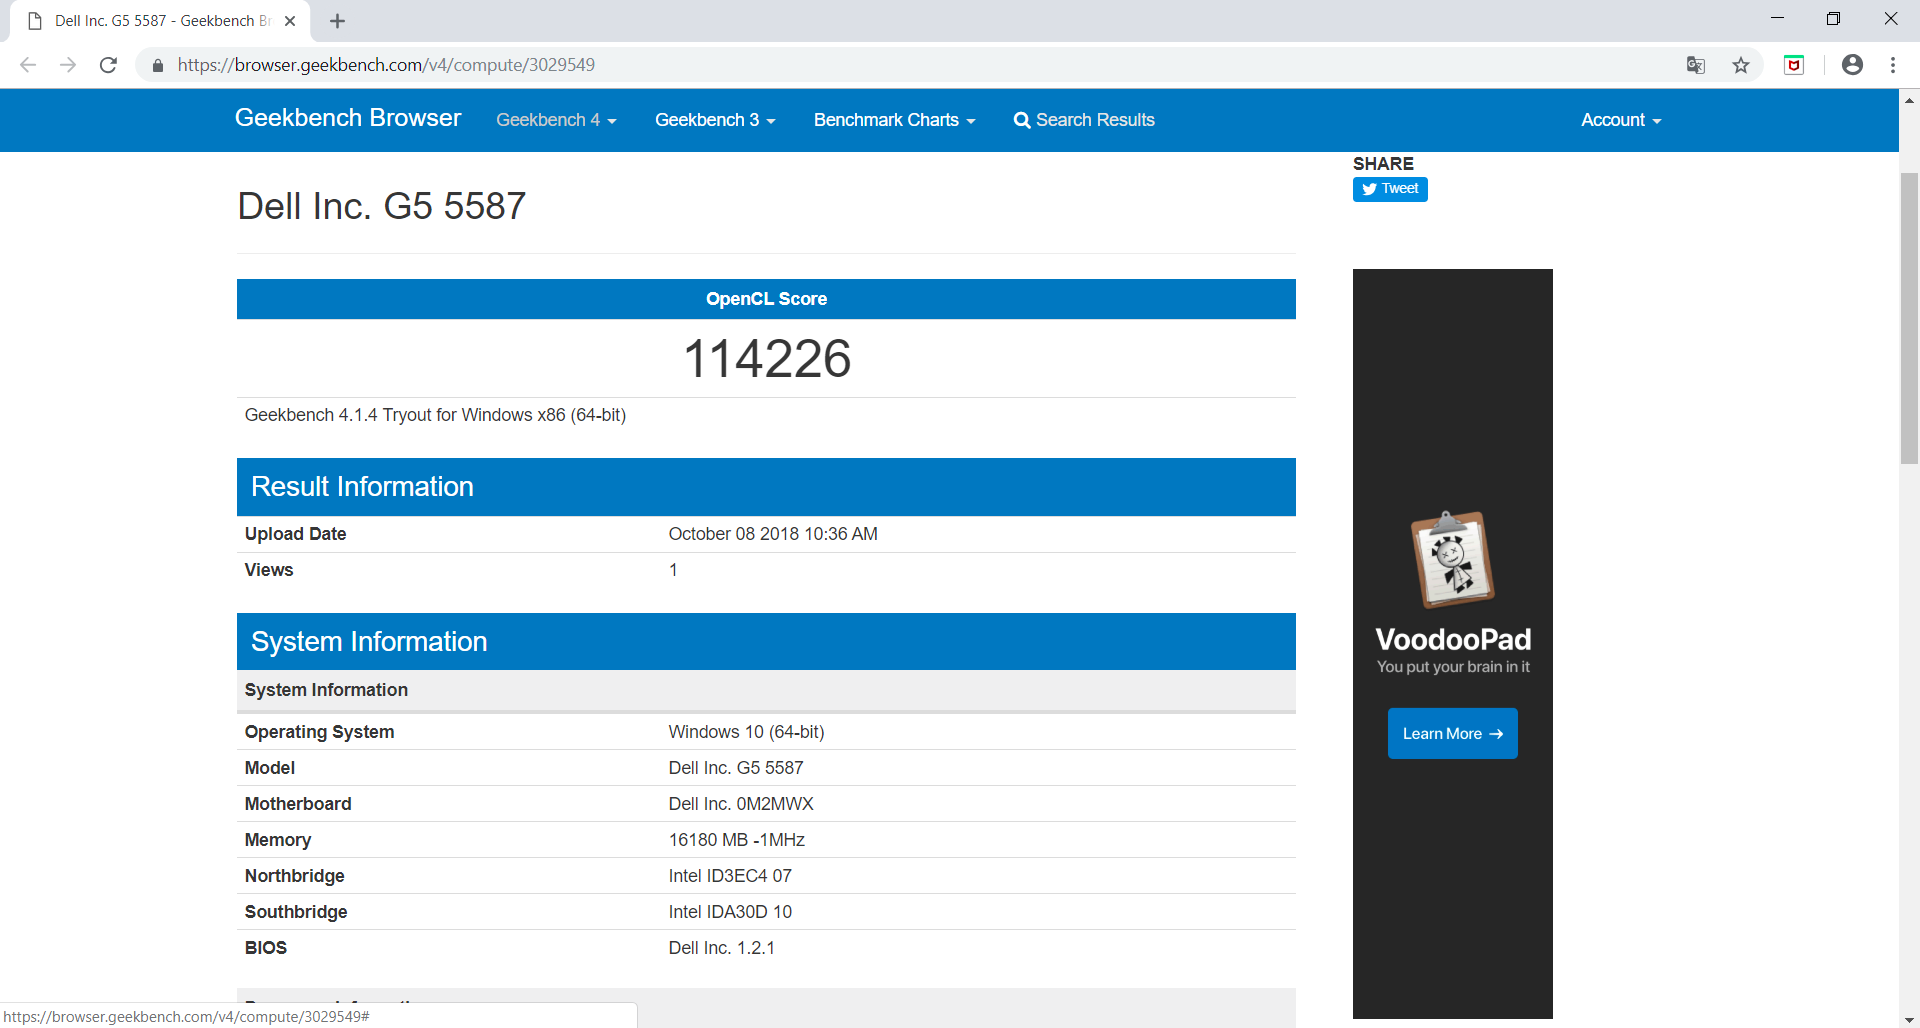Click the VoodooPad ad title text
Viewport: 1920px width, 1028px height.
click(x=1453, y=639)
